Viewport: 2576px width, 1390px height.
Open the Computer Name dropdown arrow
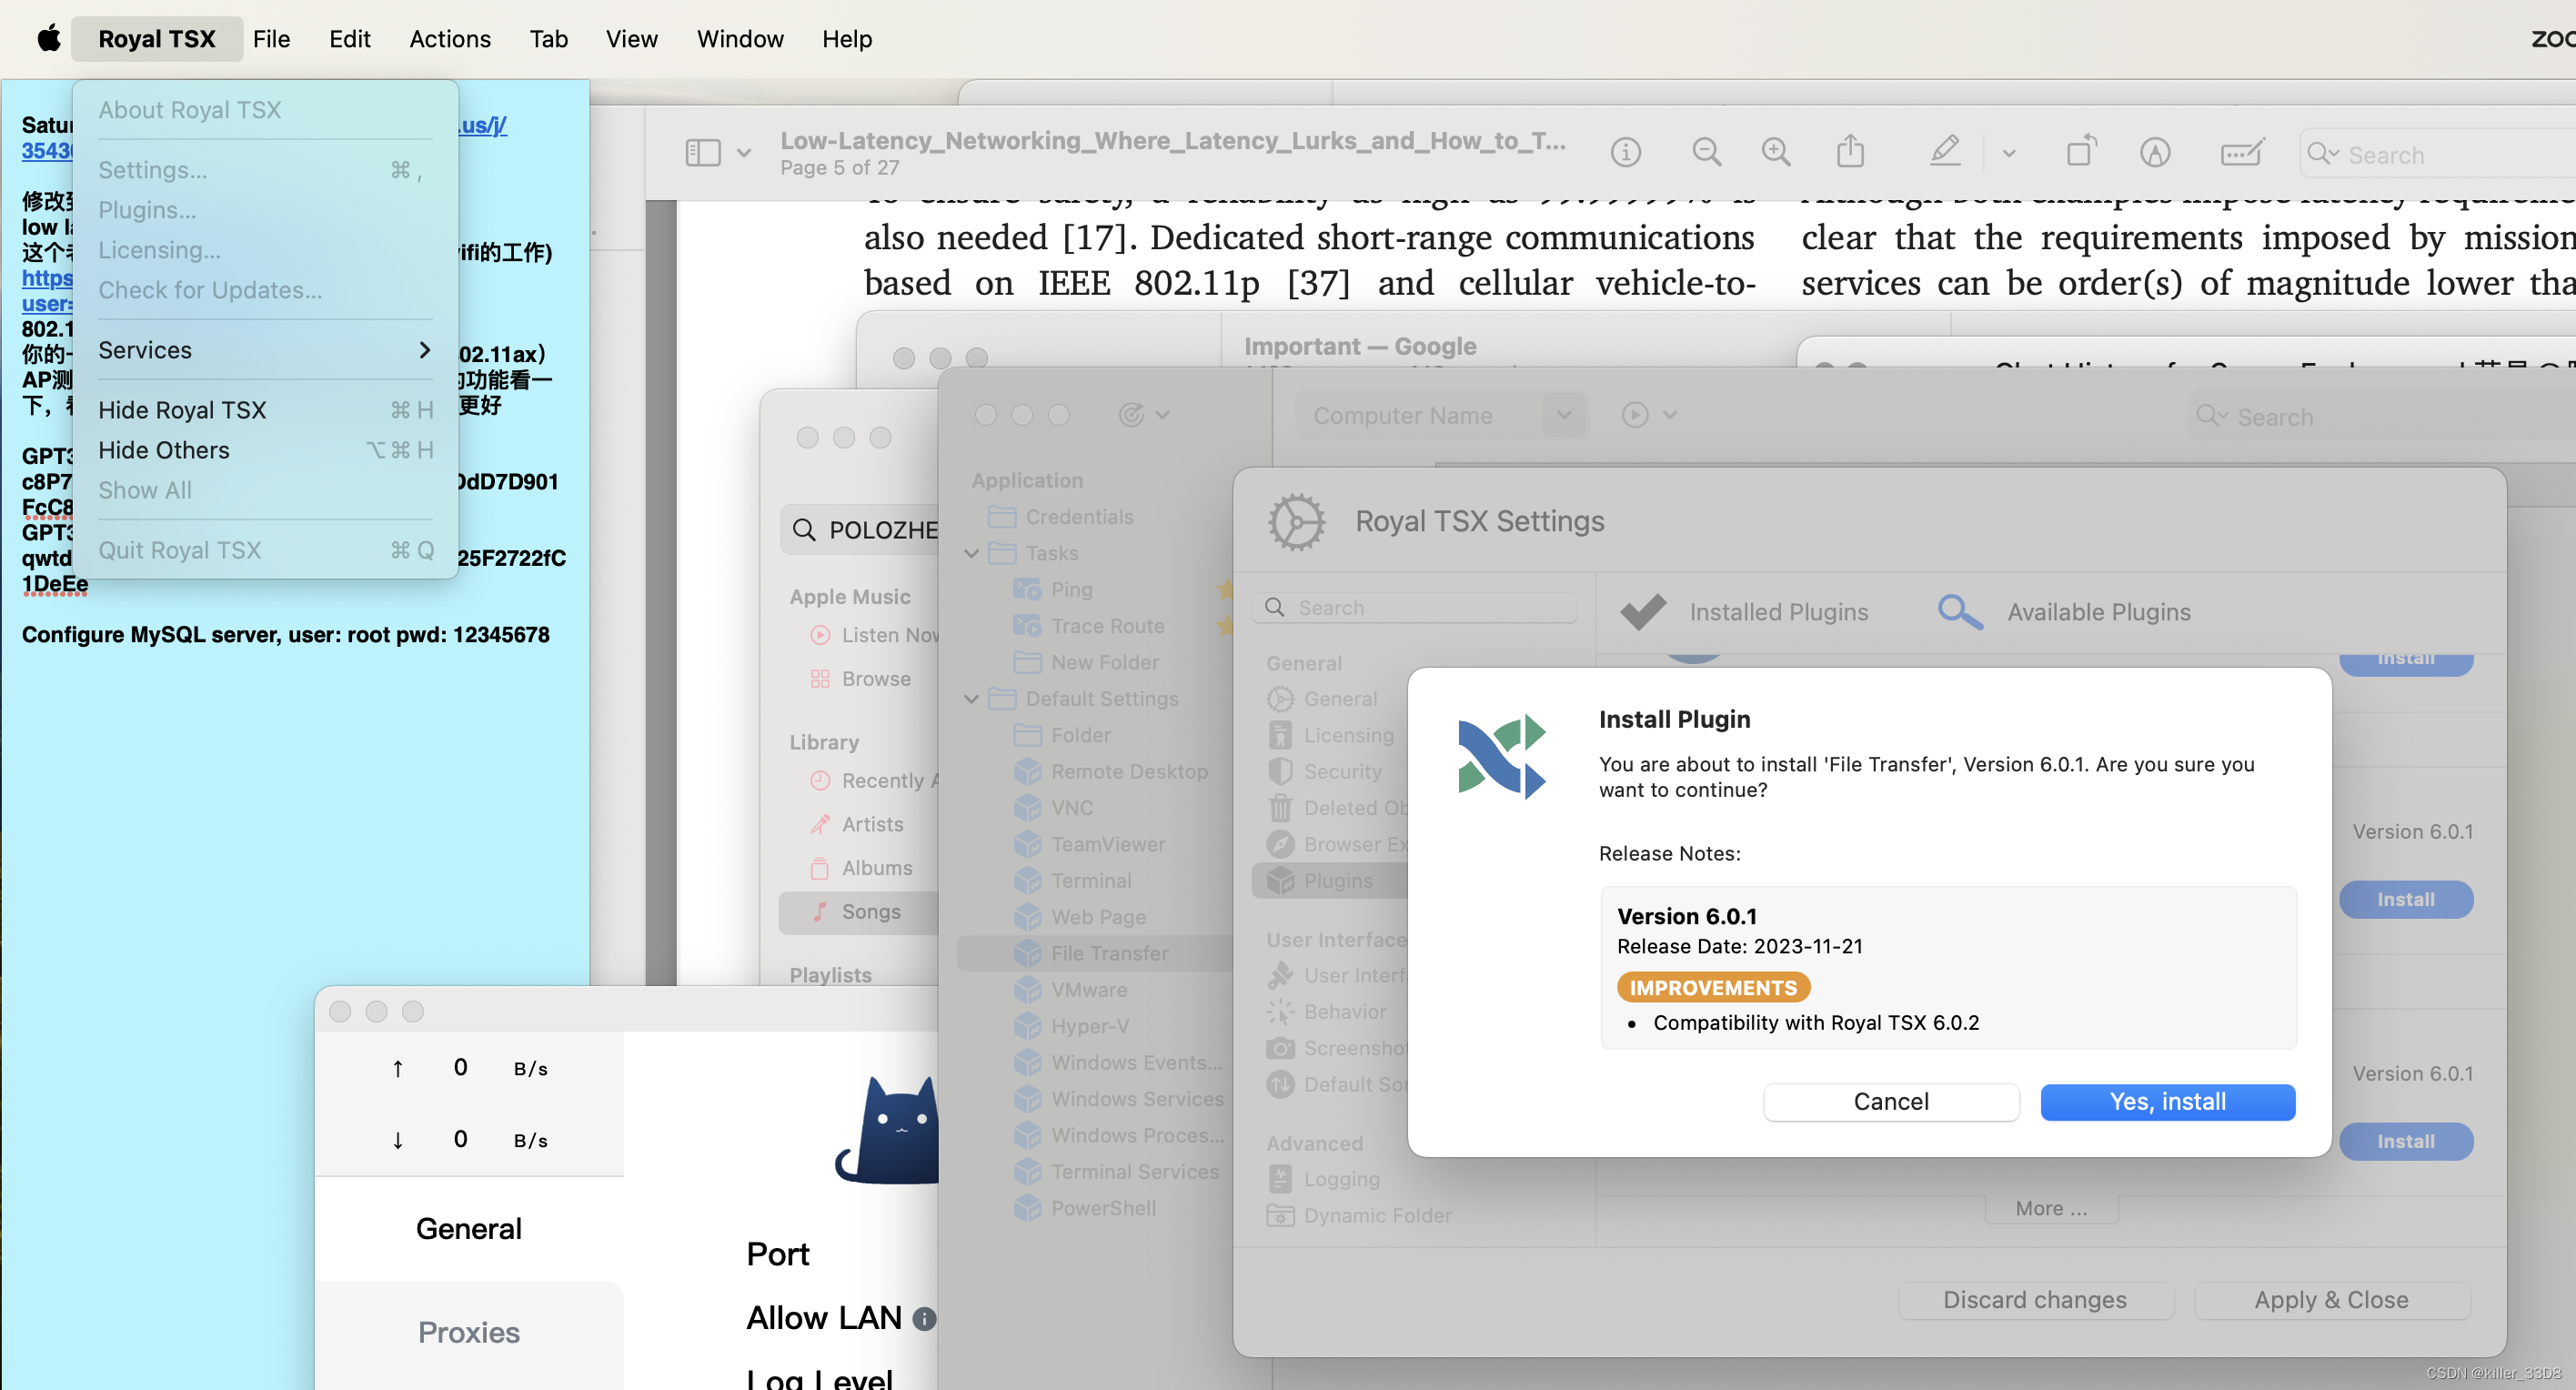[x=1564, y=415]
